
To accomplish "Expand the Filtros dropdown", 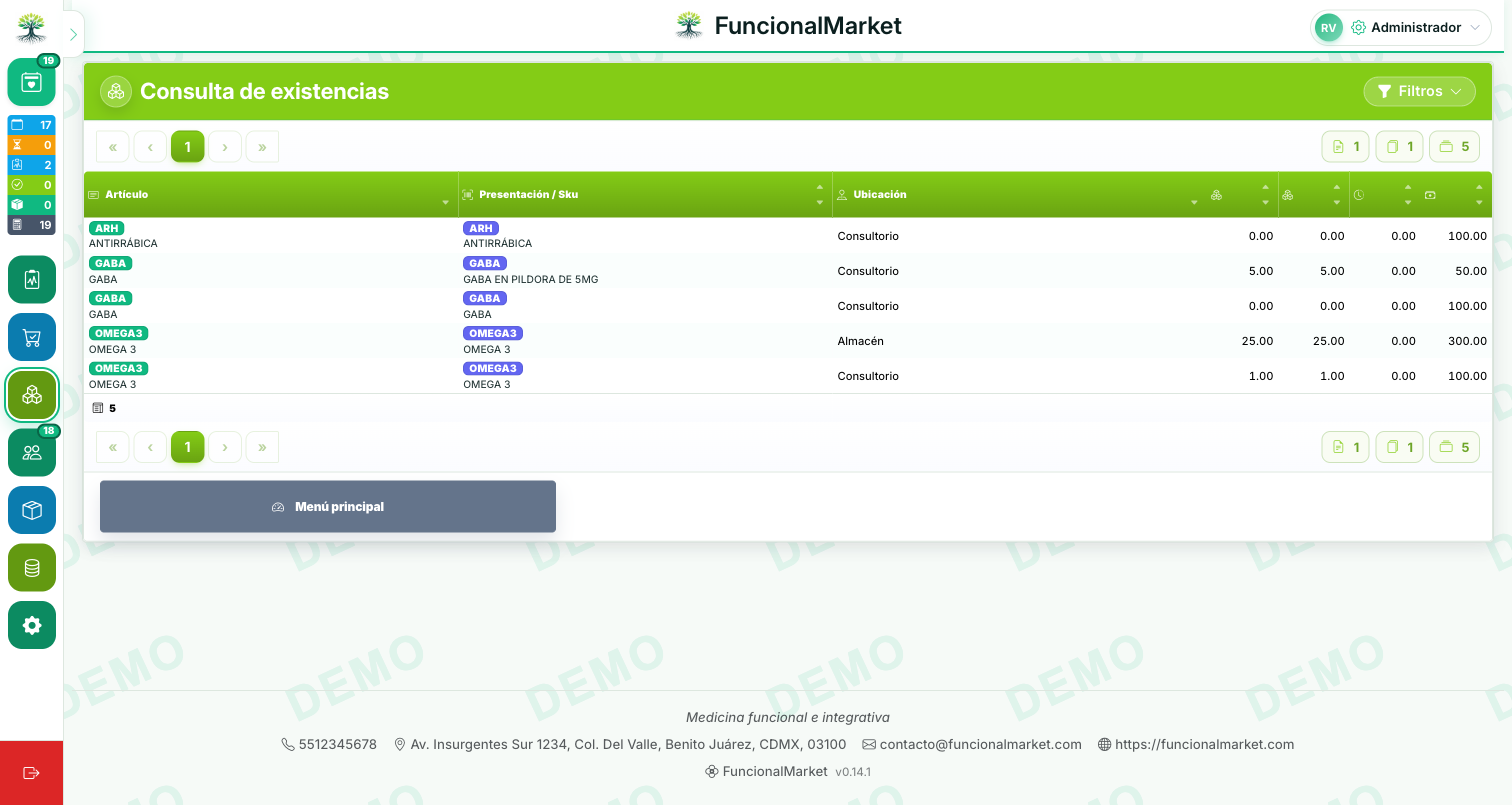I will pyautogui.click(x=1420, y=91).
